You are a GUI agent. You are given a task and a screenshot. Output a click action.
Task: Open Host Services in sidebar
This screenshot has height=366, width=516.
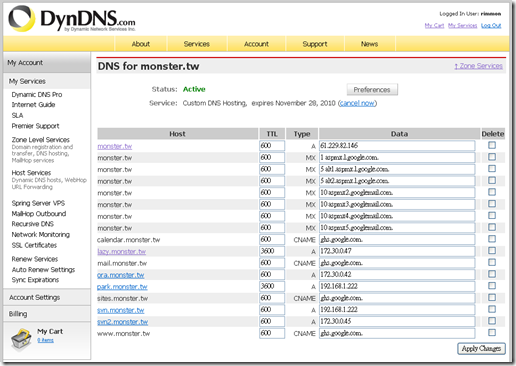pyautogui.click(x=31, y=173)
